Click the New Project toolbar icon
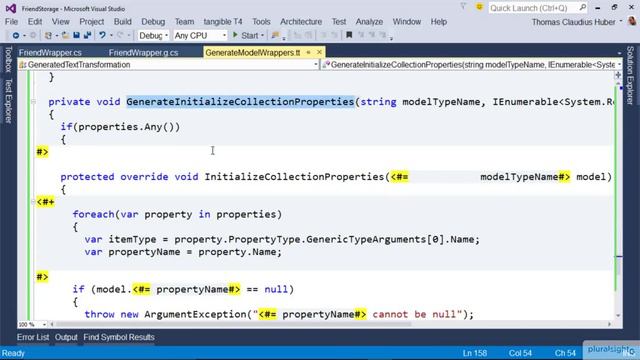 48,36
